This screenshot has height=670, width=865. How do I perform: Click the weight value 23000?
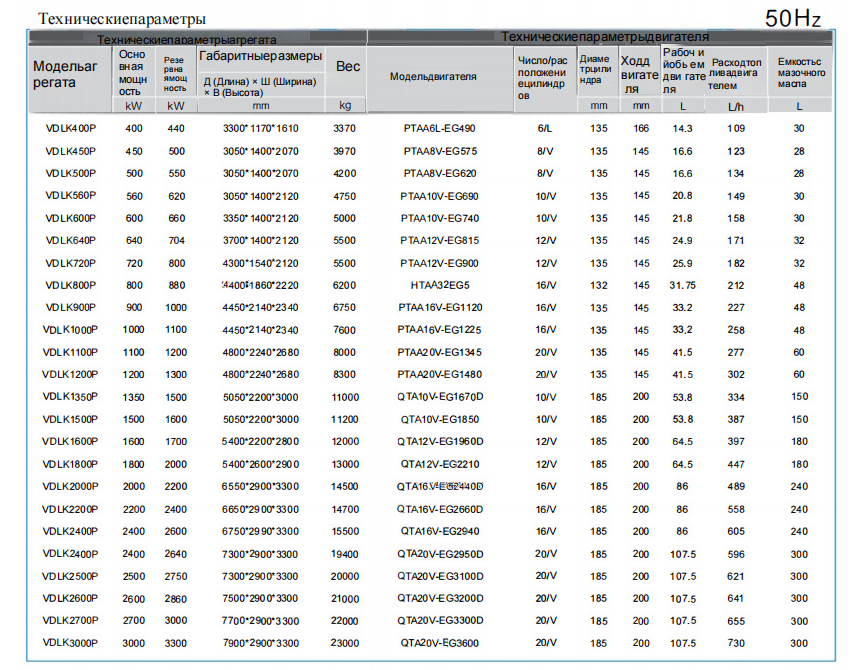click(344, 643)
